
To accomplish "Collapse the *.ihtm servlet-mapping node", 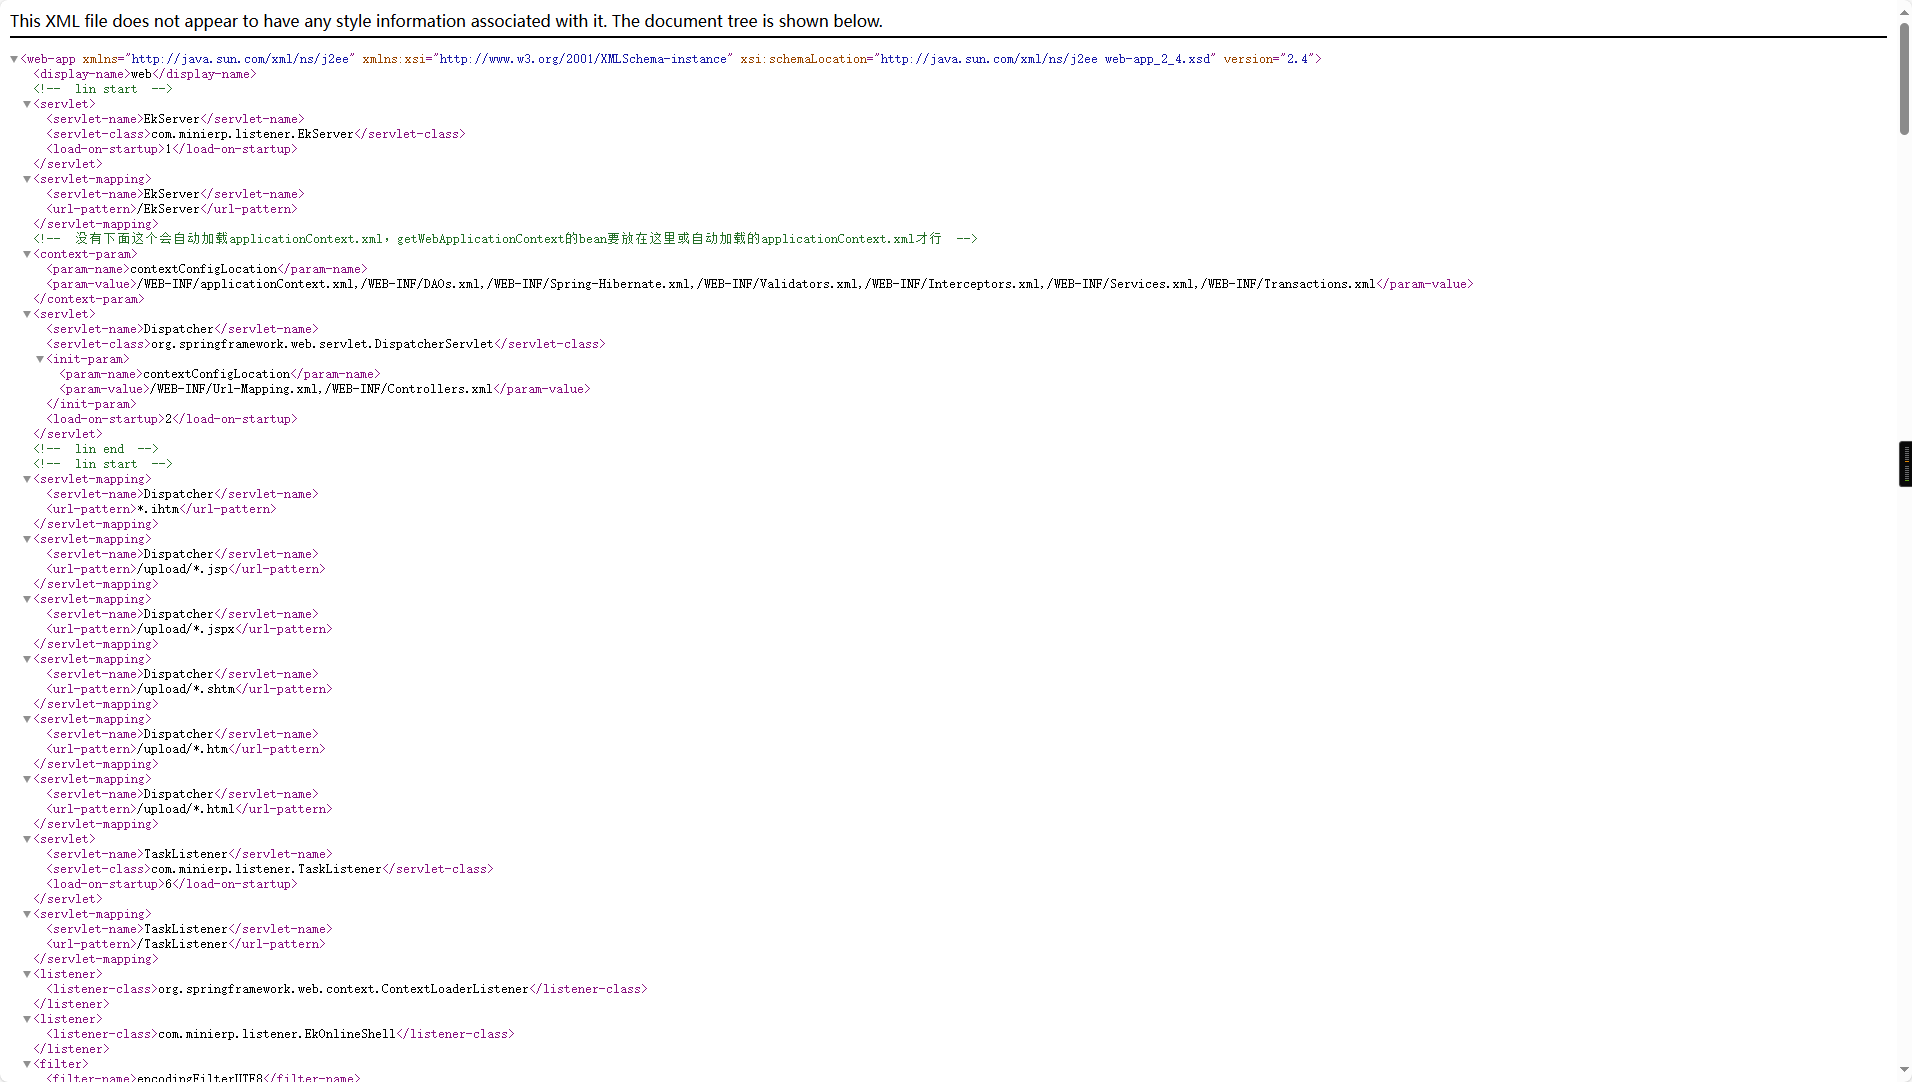I will [27, 479].
